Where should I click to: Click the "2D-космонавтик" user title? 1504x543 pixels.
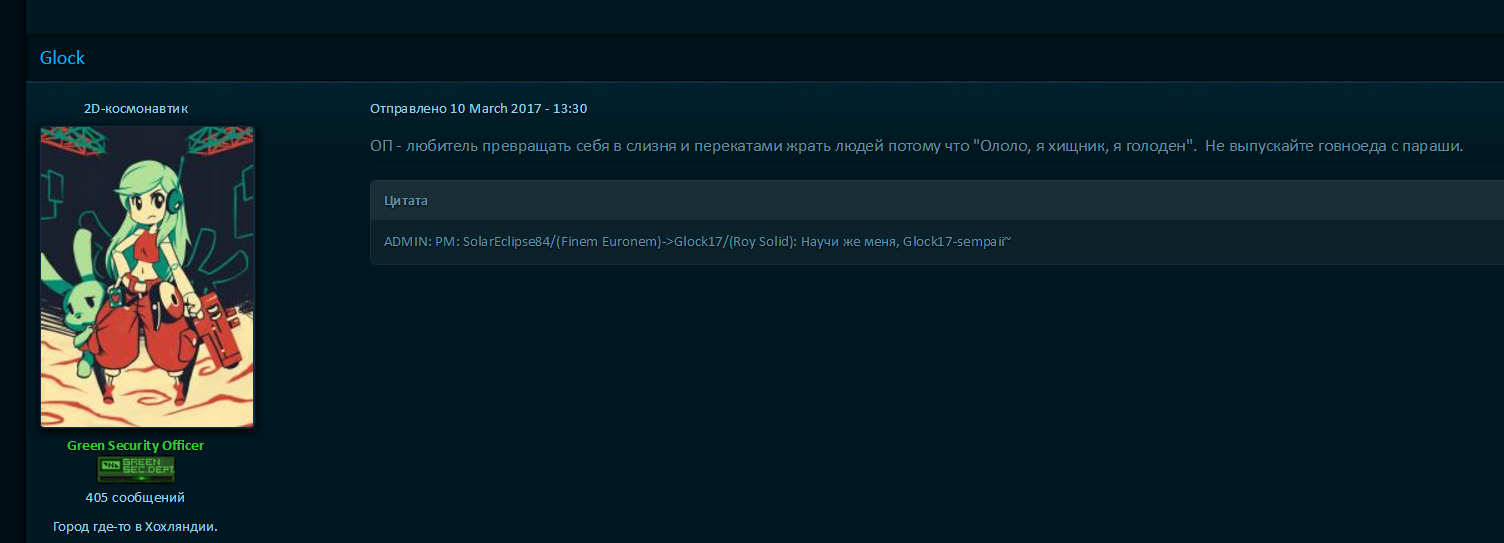coord(136,108)
